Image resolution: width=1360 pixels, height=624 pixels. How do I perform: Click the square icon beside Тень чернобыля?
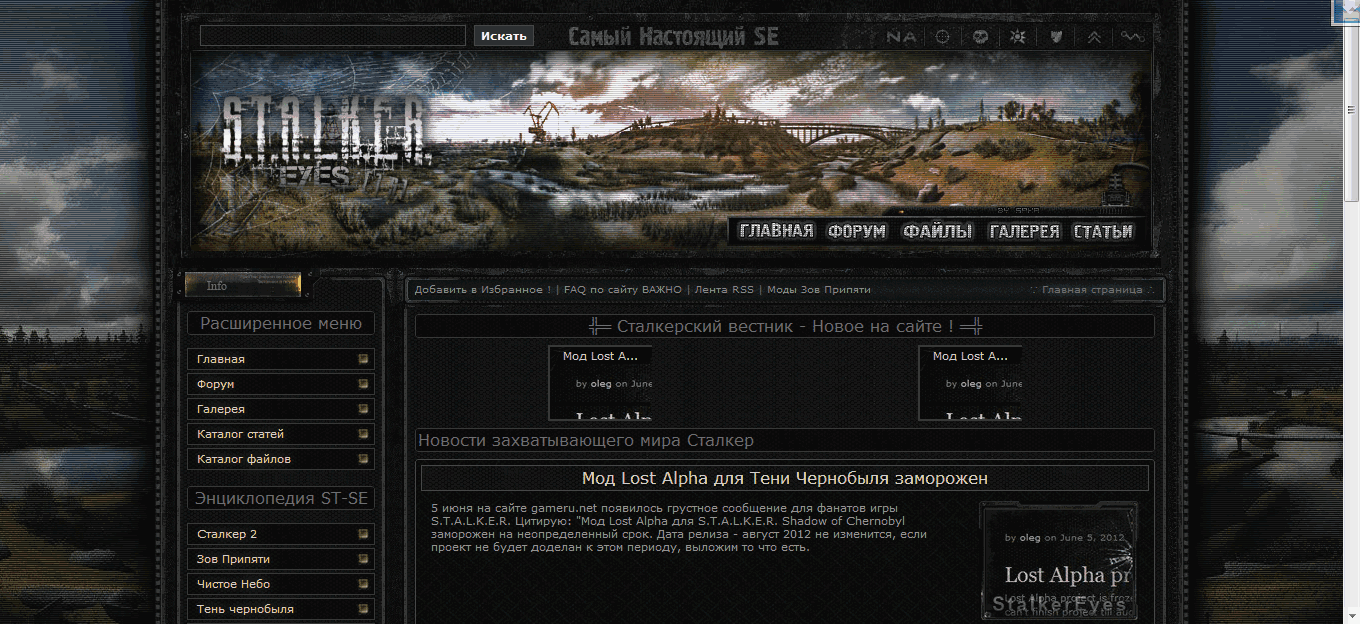[364, 609]
